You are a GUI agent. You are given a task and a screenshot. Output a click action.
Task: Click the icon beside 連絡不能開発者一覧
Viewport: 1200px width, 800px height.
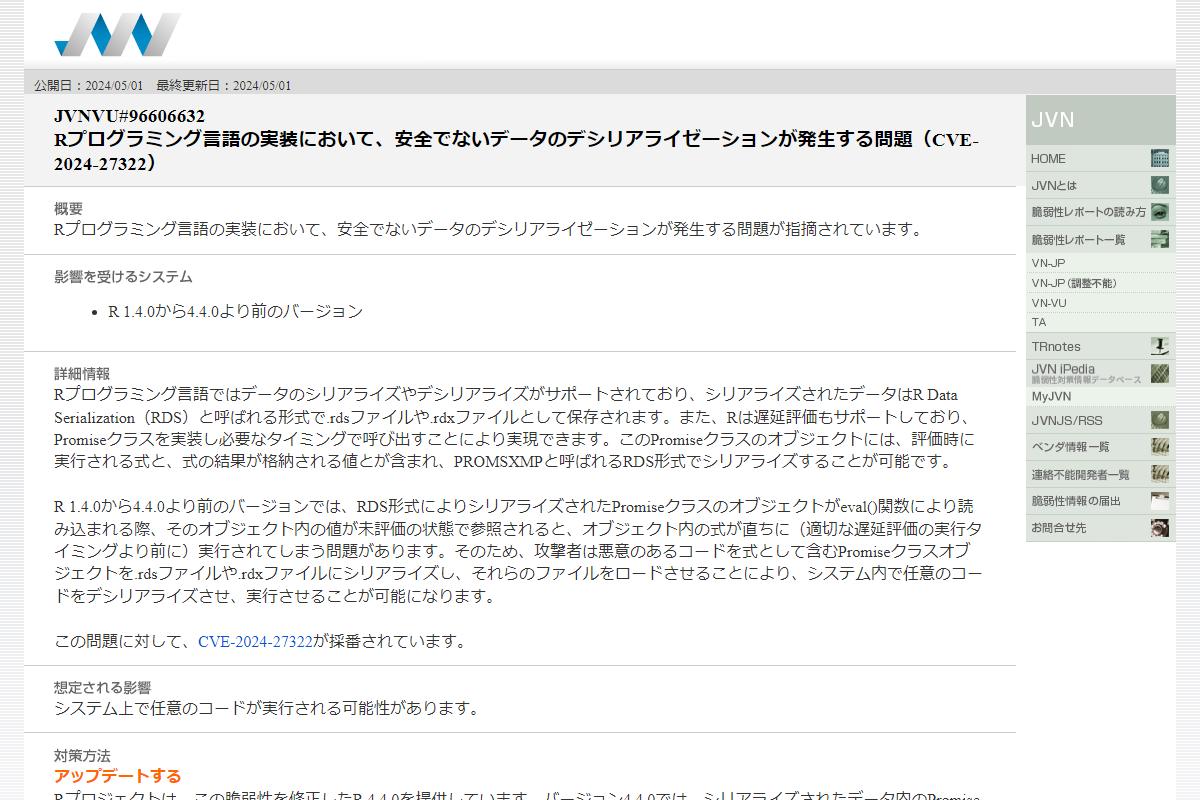1159,474
